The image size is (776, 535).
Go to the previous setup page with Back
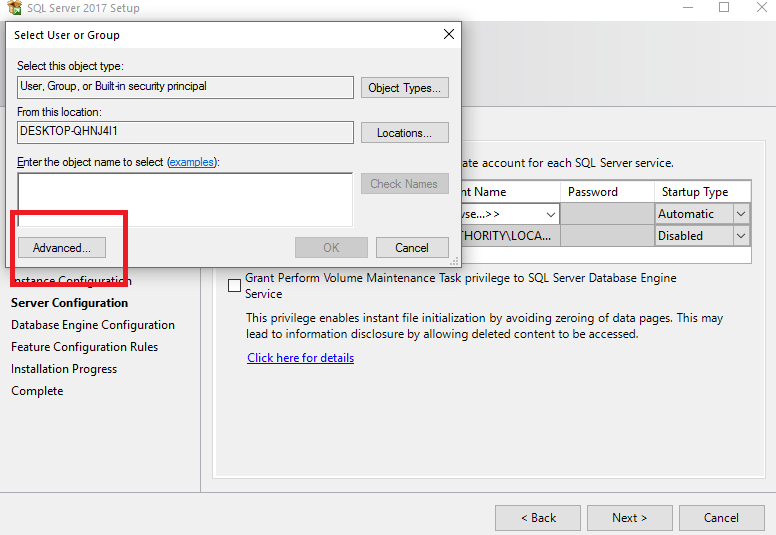pos(538,518)
